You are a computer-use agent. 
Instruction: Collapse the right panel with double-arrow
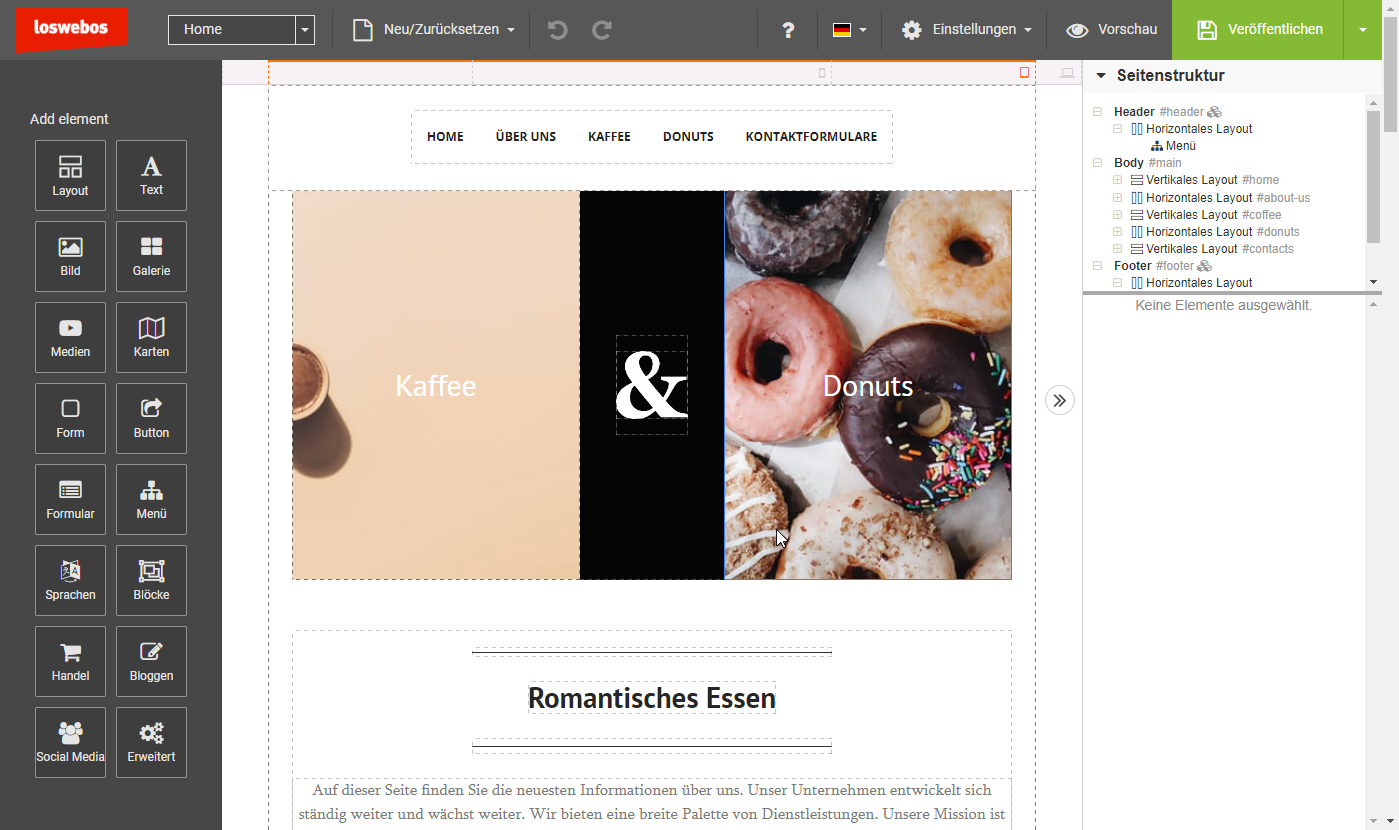pos(1060,400)
